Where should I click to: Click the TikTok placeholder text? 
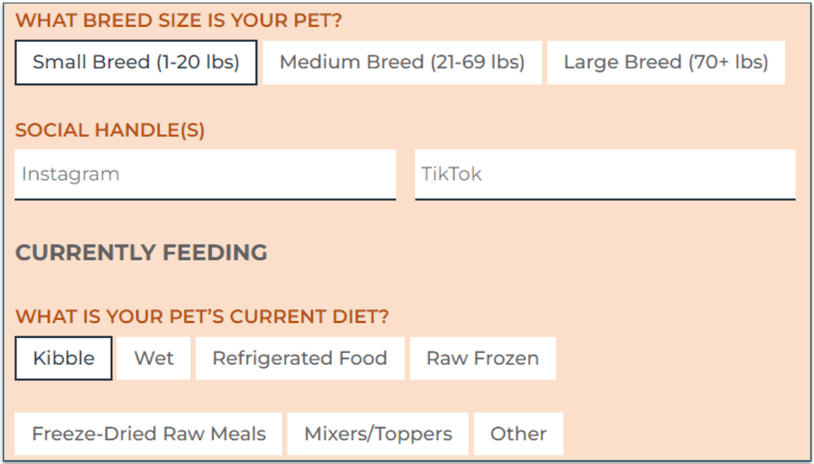click(451, 174)
